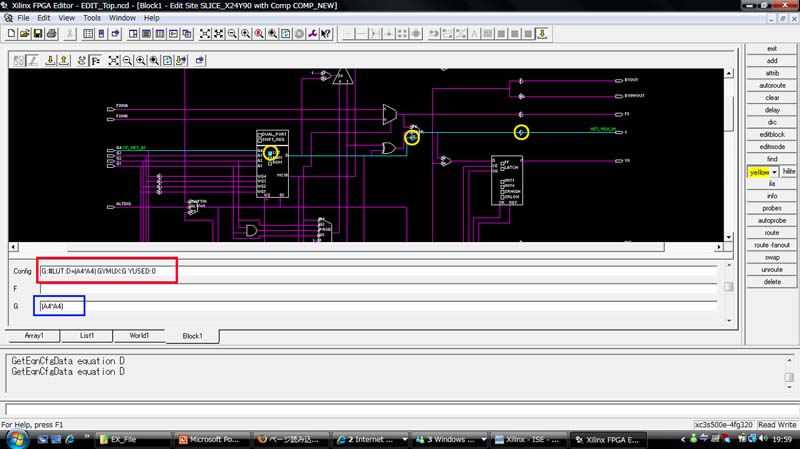The height and width of the screenshot is (449, 800).
Task: Click the Refresh view icon in main toolbar
Action: (x=286, y=34)
